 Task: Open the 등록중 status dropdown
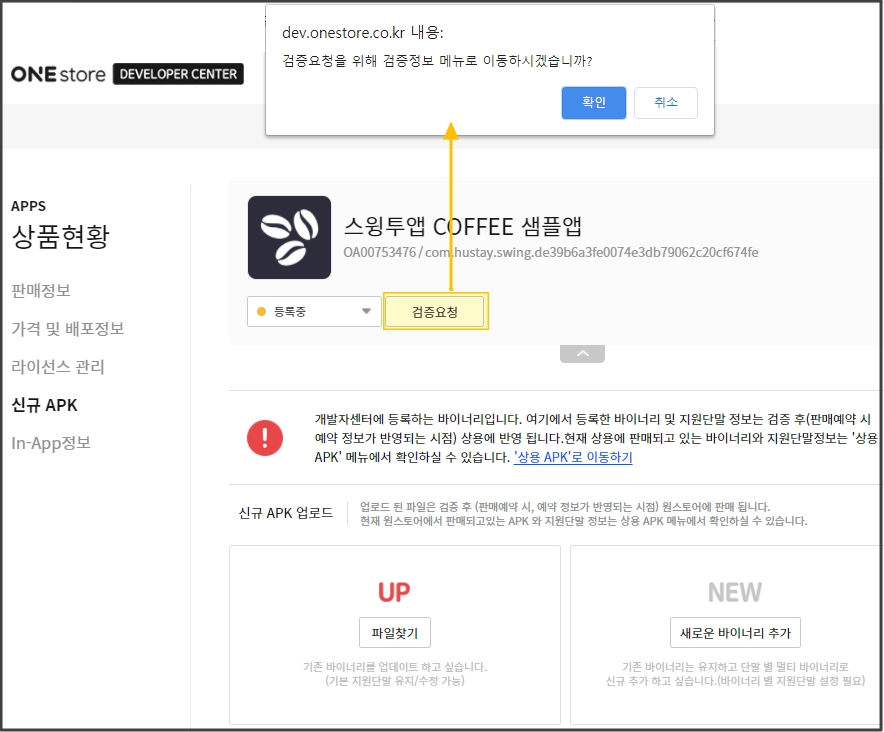click(314, 311)
